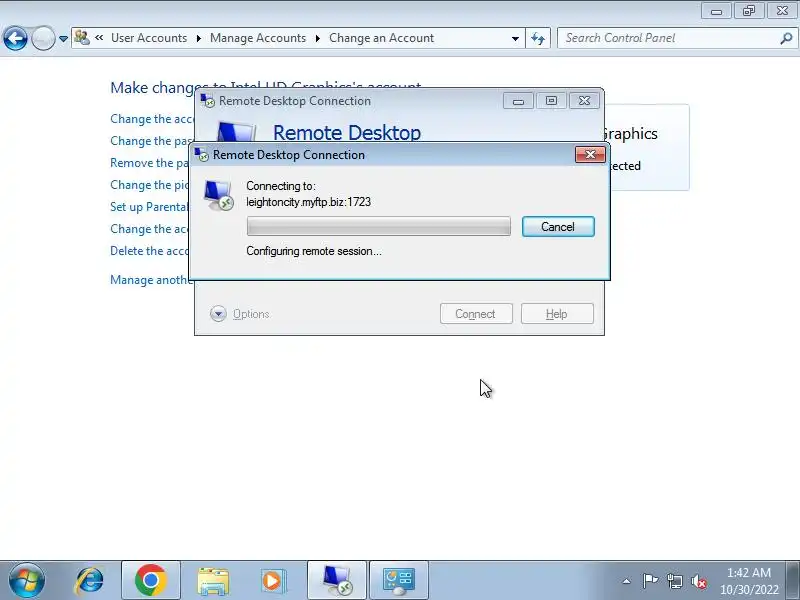Open the Delete the account link

click(x=149, y=251)
